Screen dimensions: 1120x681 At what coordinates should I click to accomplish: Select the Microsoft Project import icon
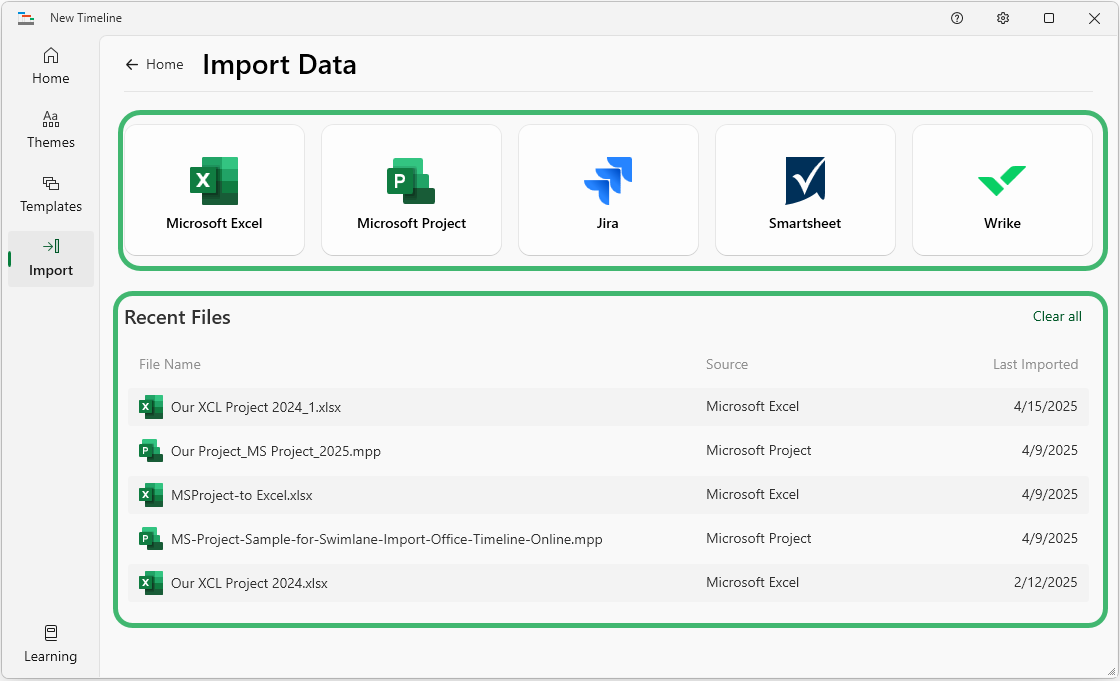[x=411, y=182]
